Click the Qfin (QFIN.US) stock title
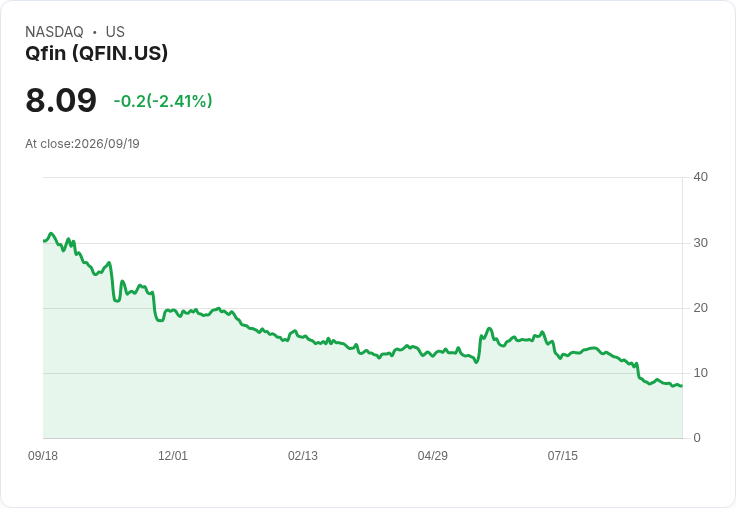736x508 pixels. 96,53
